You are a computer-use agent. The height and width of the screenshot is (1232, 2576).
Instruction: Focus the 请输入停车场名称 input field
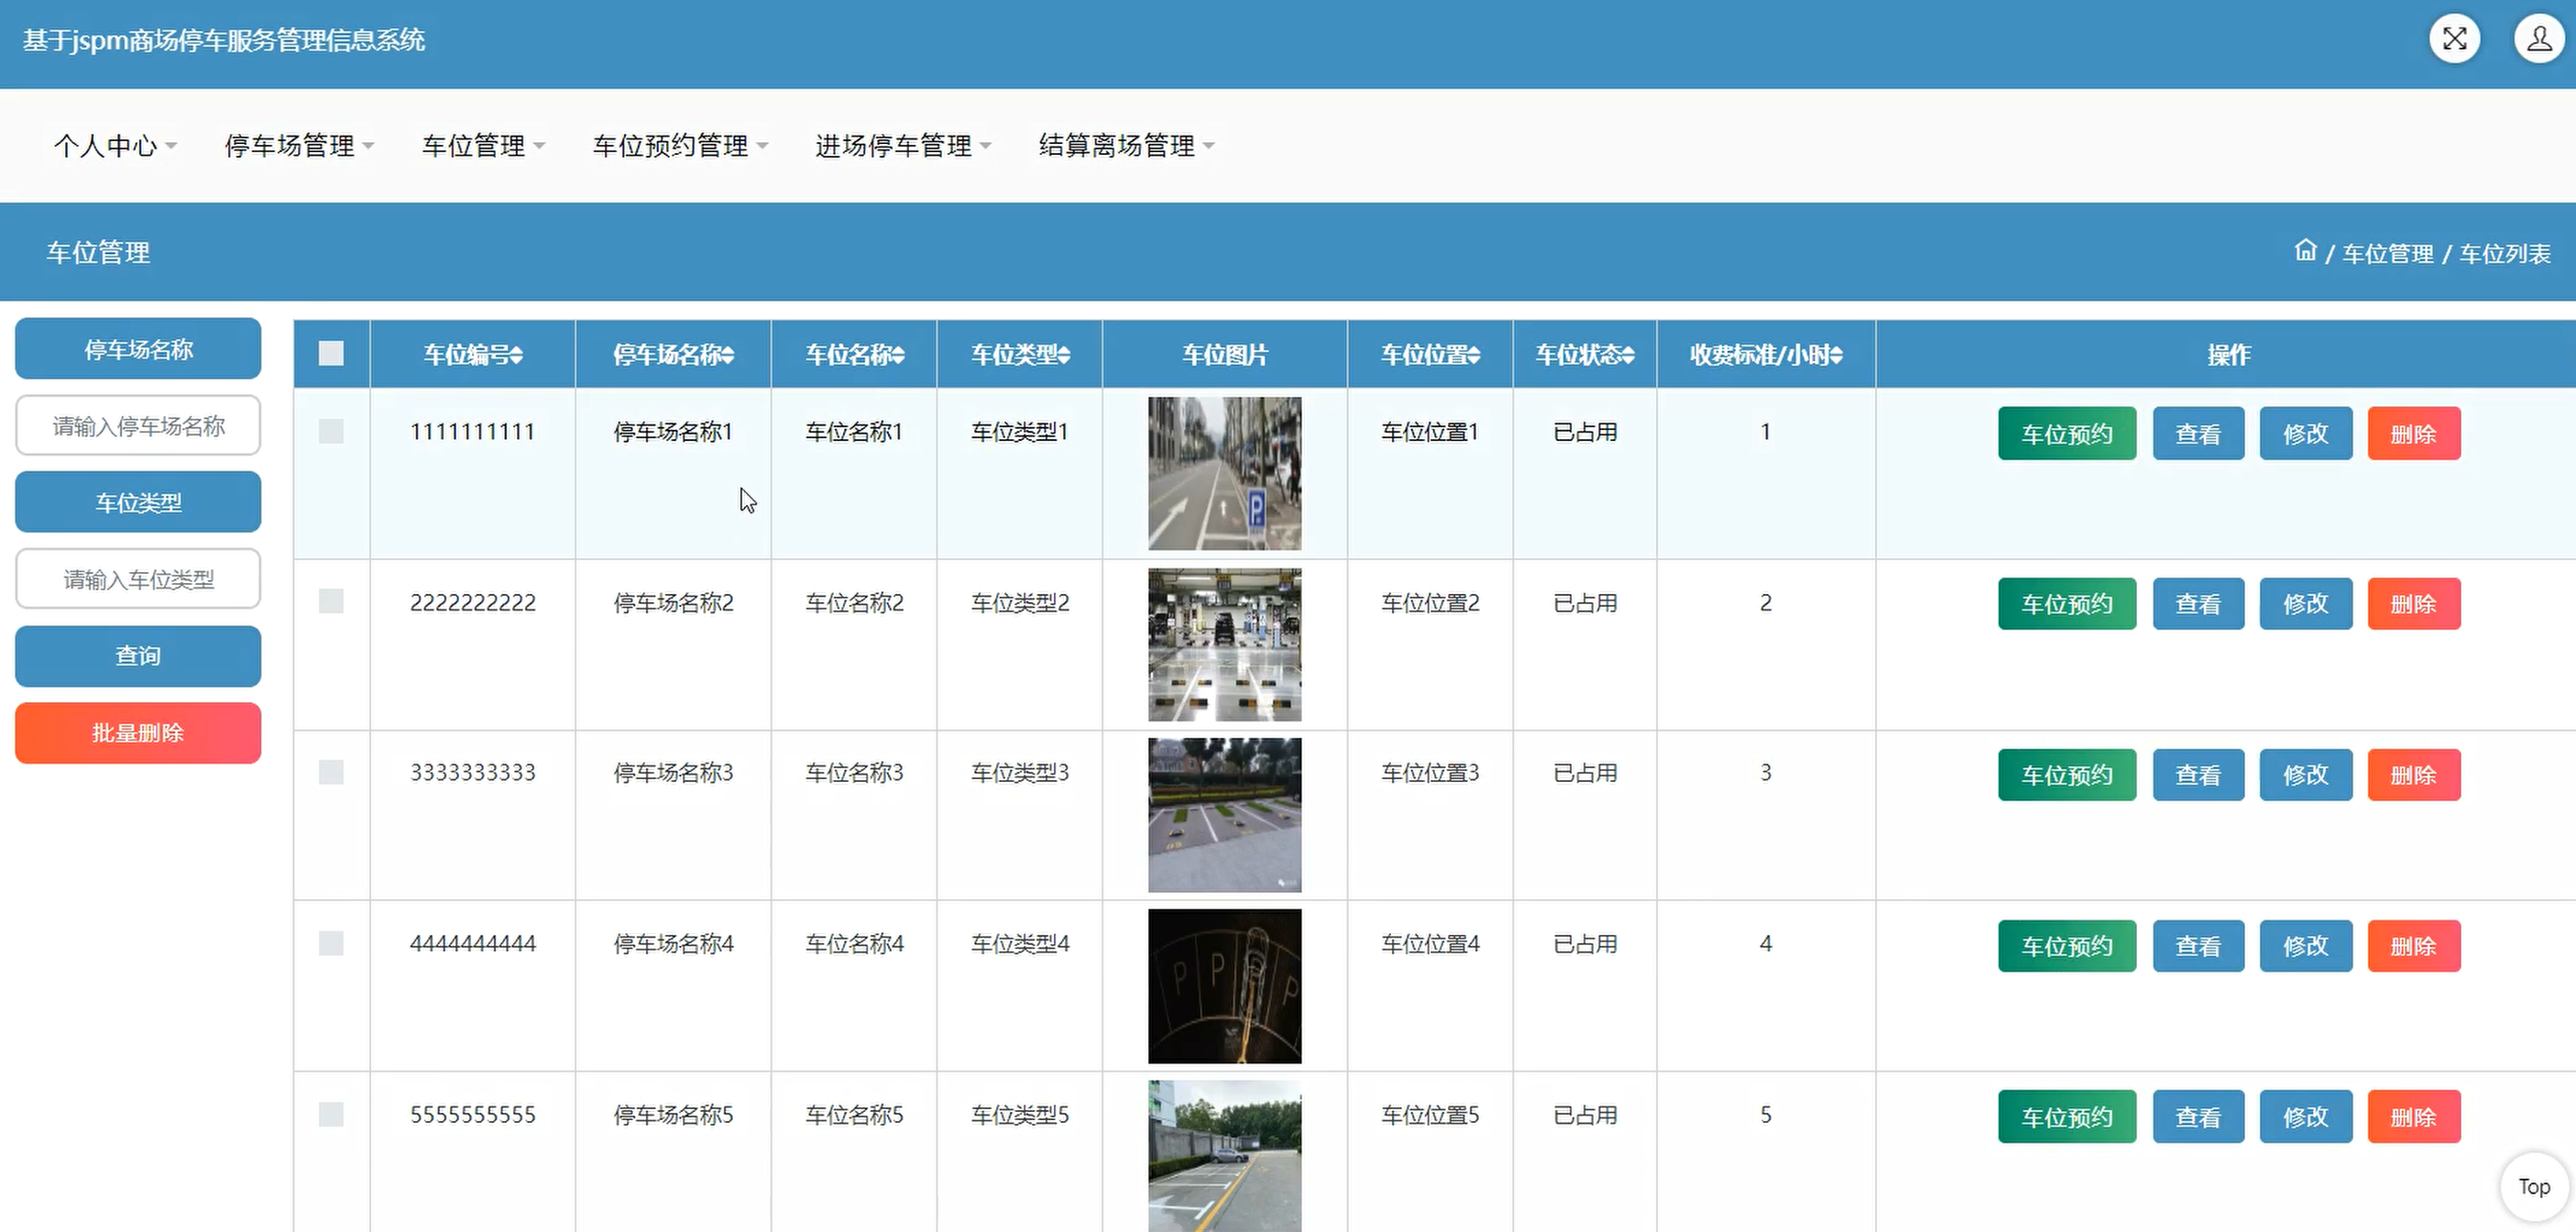138,426
